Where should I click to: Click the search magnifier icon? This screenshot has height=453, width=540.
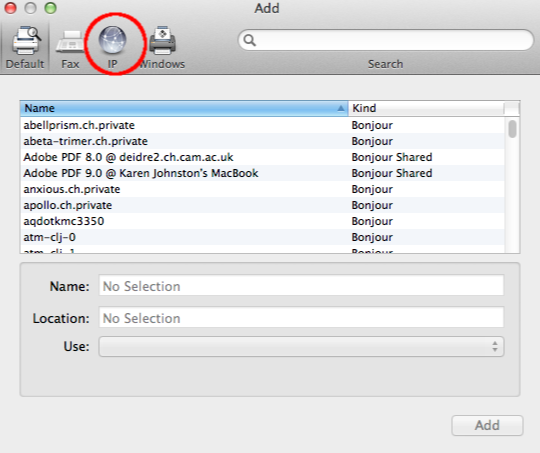250,40
